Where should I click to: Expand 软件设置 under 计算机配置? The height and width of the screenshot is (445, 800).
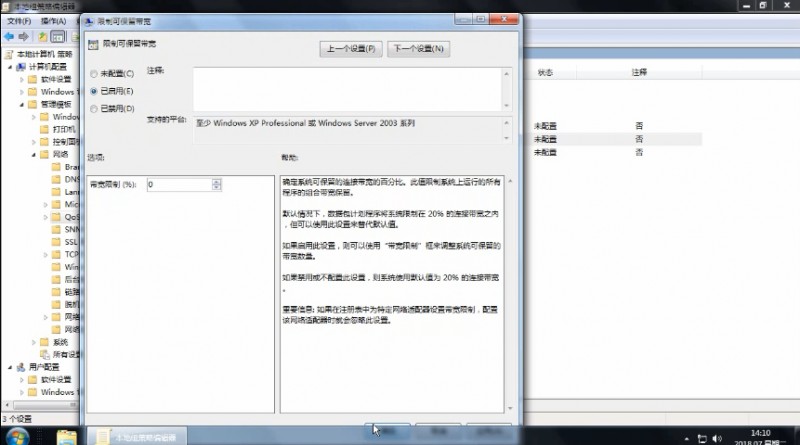point(22,80)
